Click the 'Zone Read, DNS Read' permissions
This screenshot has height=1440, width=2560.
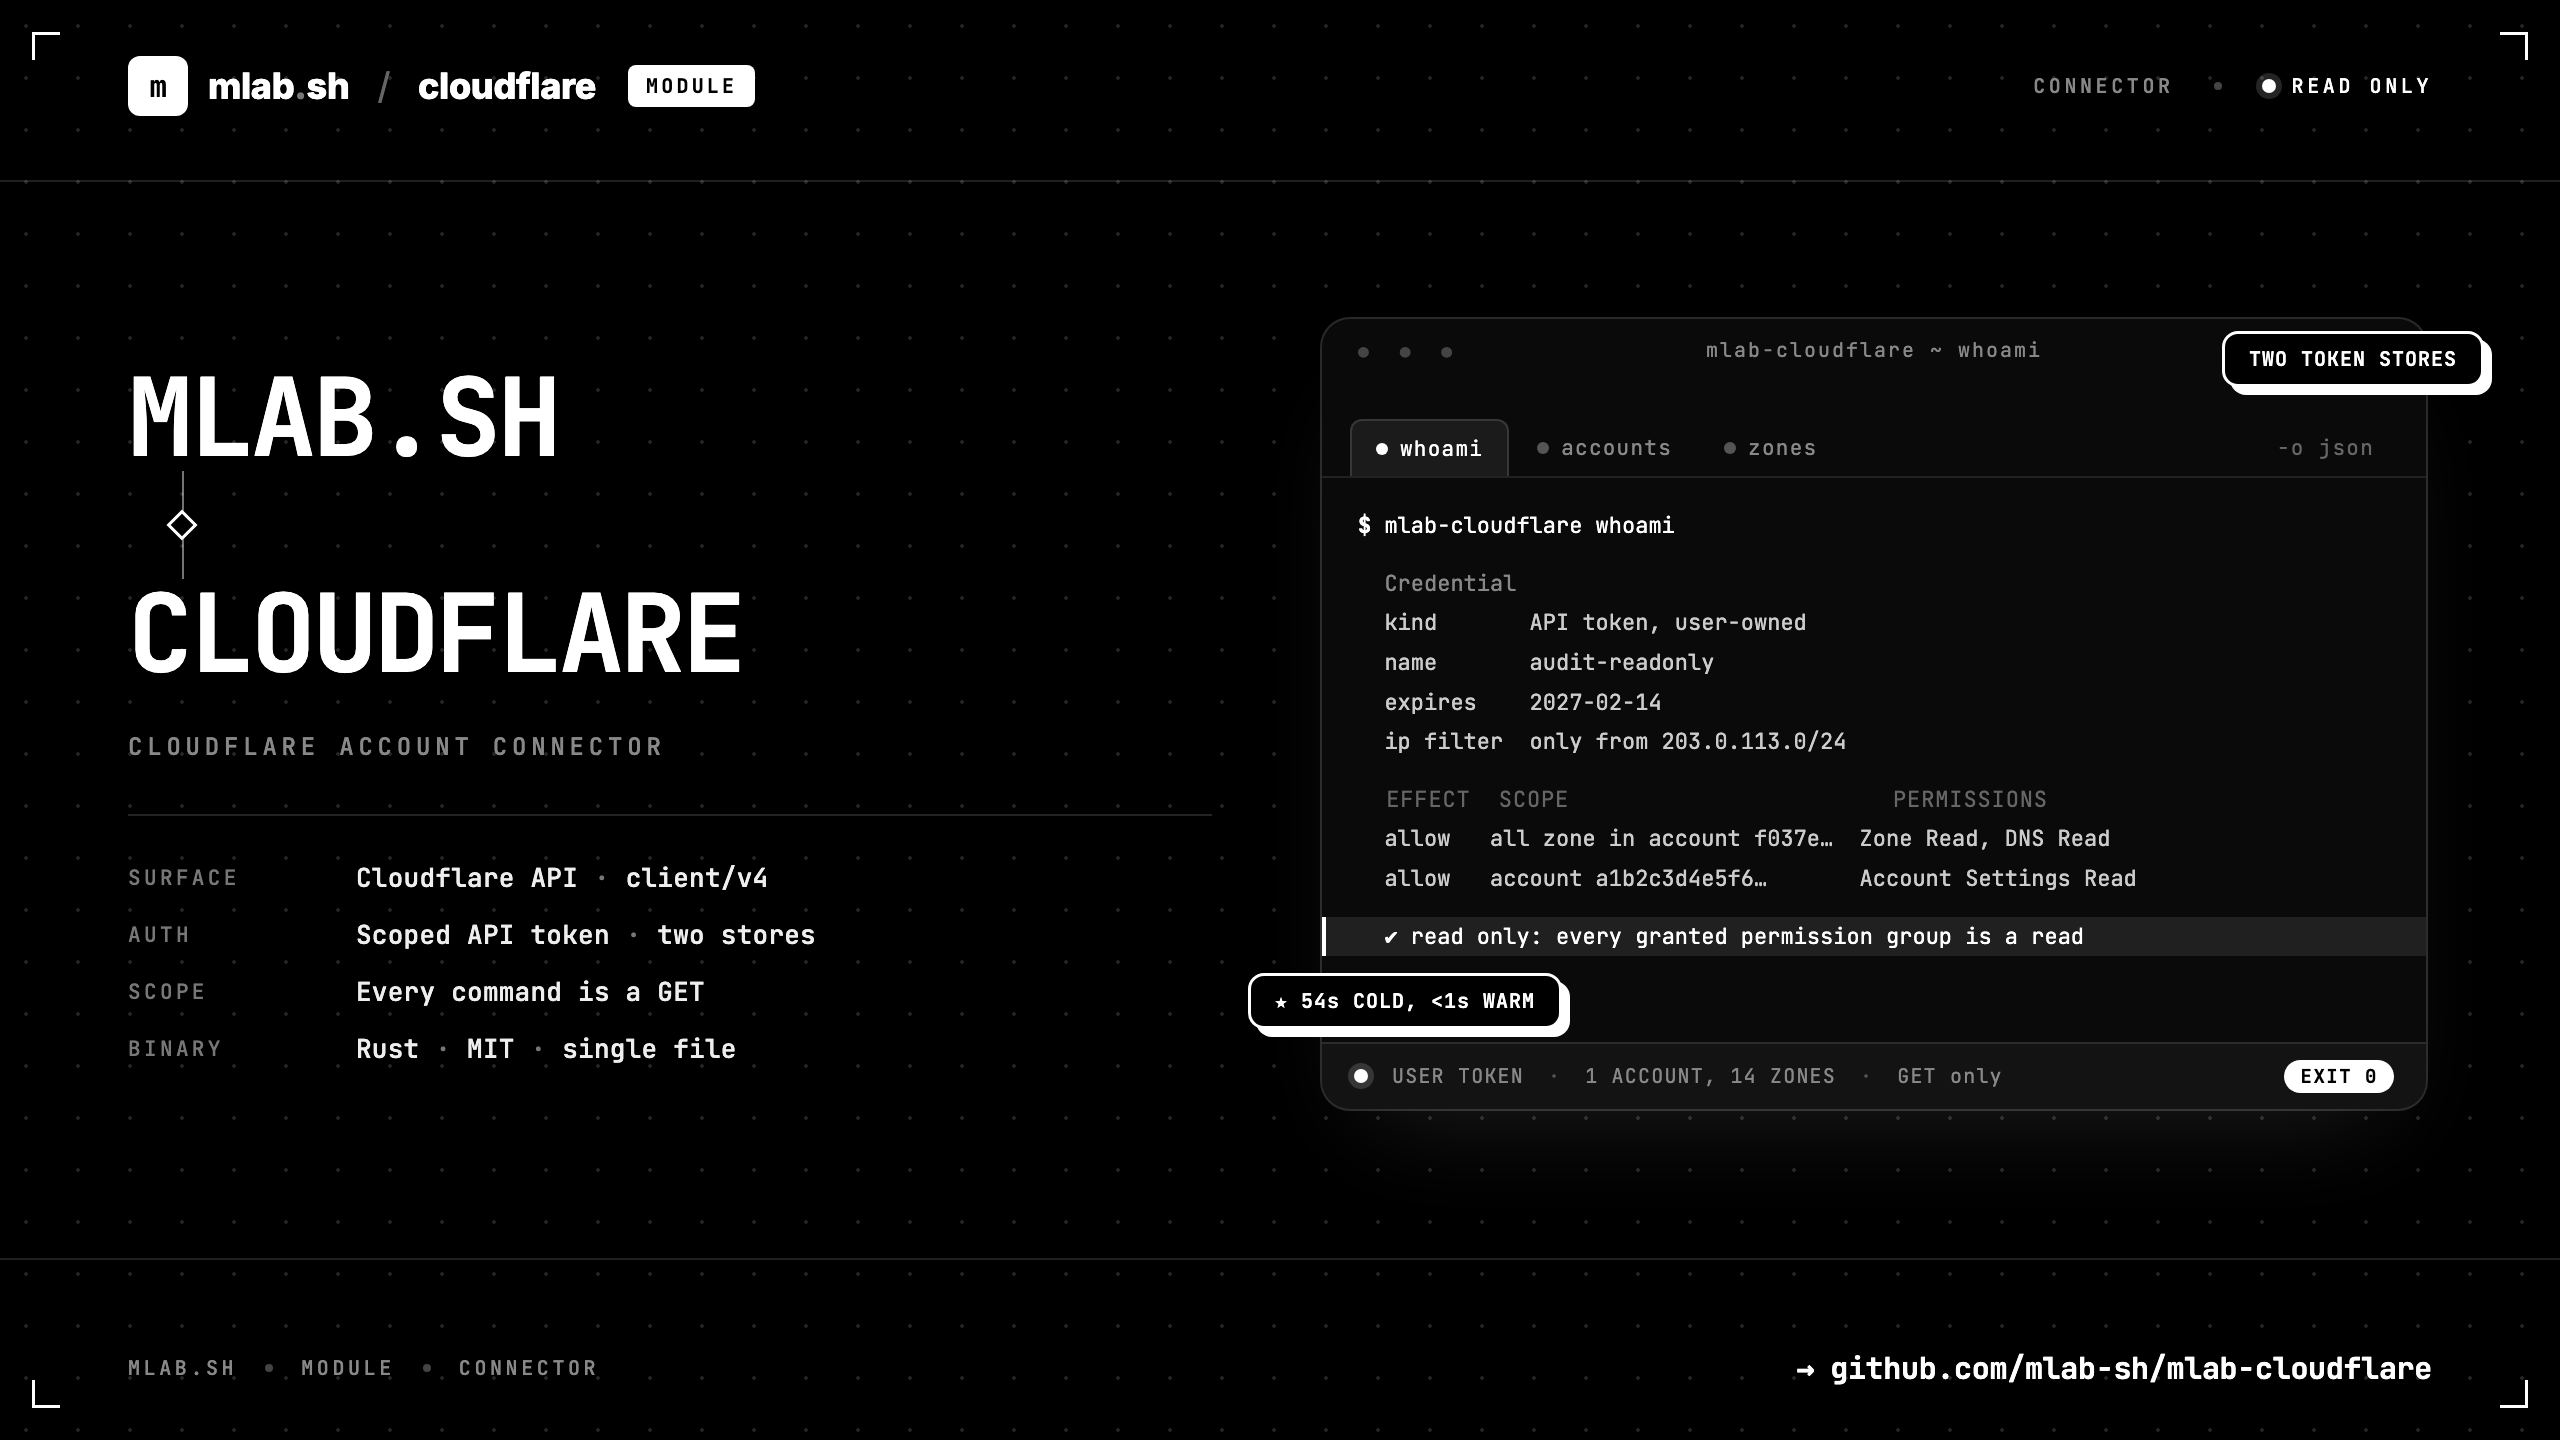pyautogui.click(x=1985, y=838)
